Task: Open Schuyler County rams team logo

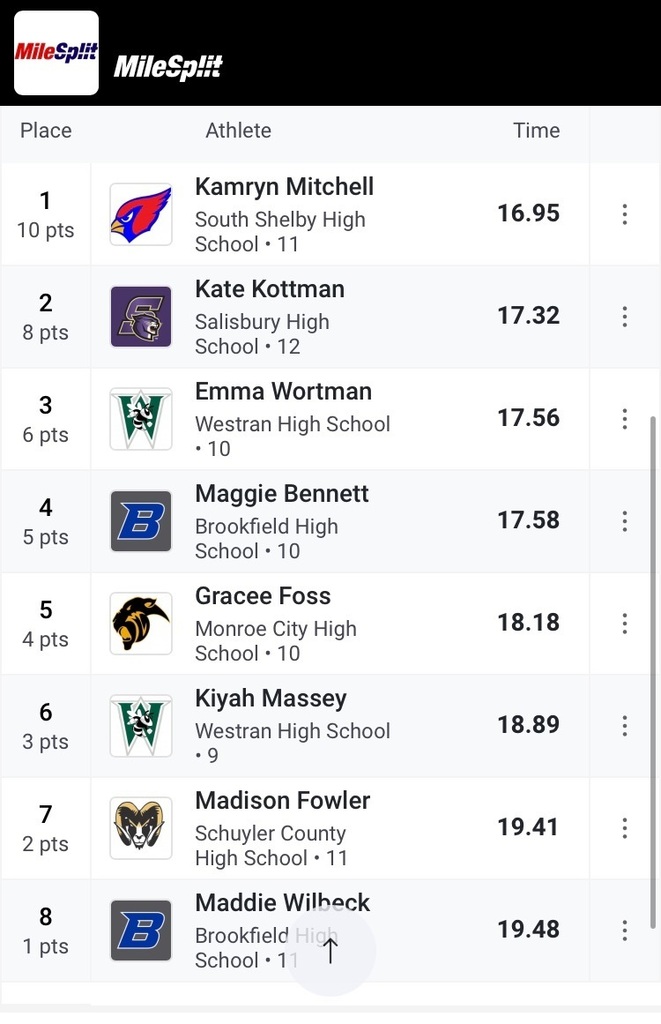Action: (x=141, y=828)
